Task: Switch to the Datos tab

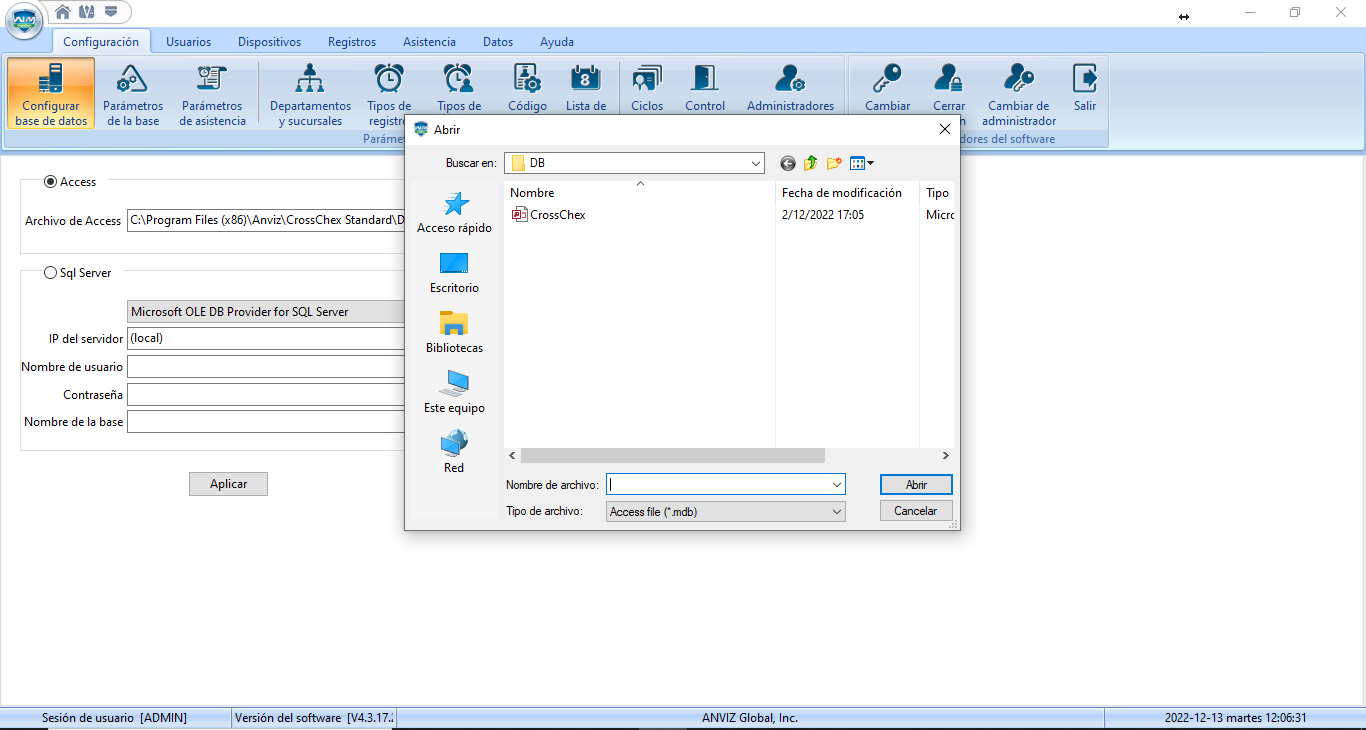Action: pyautogui.click(x=498, y=42)
